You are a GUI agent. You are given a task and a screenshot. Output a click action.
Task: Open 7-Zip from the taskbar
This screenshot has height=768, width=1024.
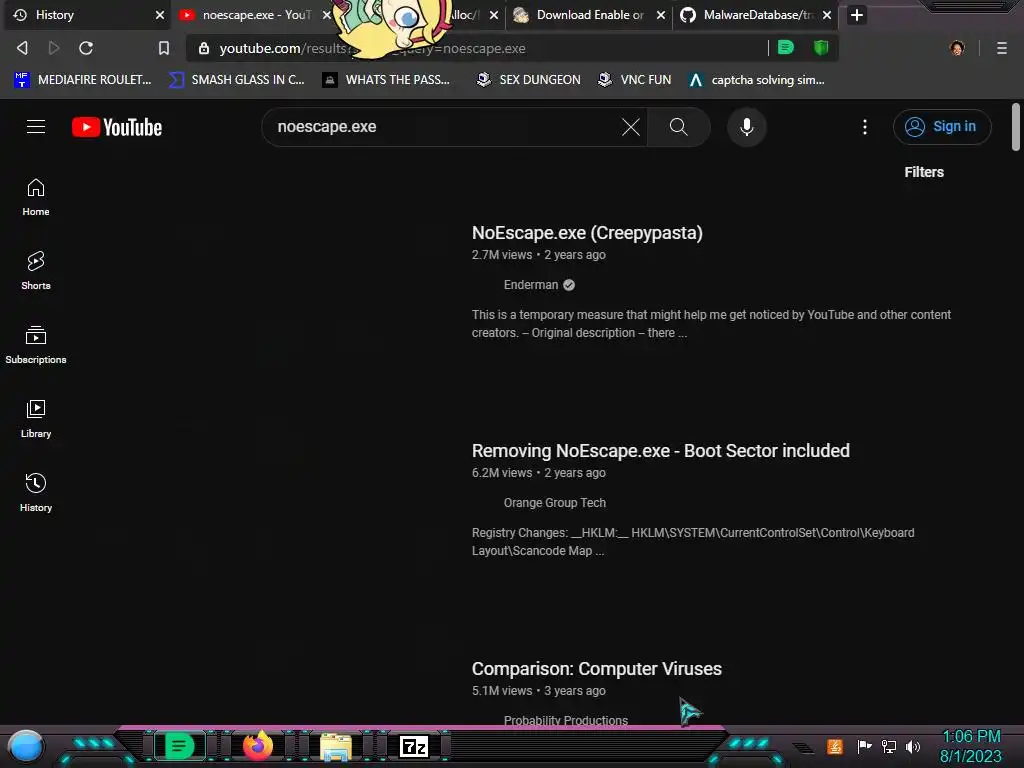point(414,746)
